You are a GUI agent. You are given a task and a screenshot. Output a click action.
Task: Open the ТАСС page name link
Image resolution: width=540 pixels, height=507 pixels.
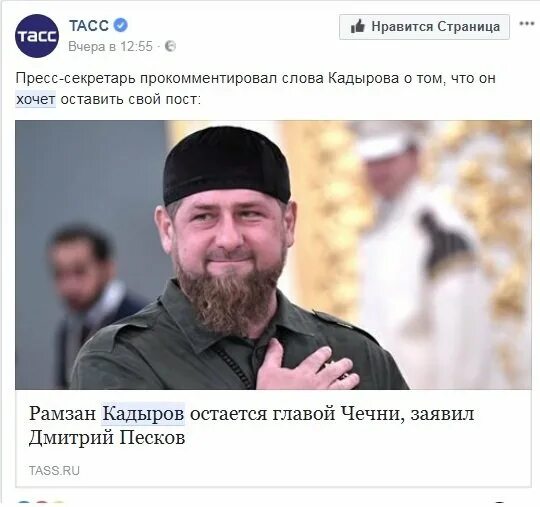pos(89,25)
